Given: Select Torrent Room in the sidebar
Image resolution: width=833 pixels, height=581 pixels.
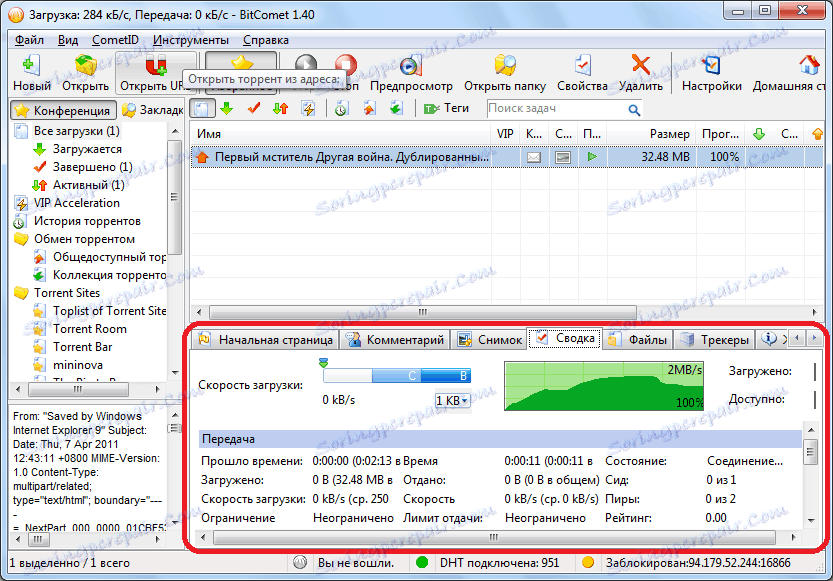Looking at the screenshot, I should (x=90, y=329).
